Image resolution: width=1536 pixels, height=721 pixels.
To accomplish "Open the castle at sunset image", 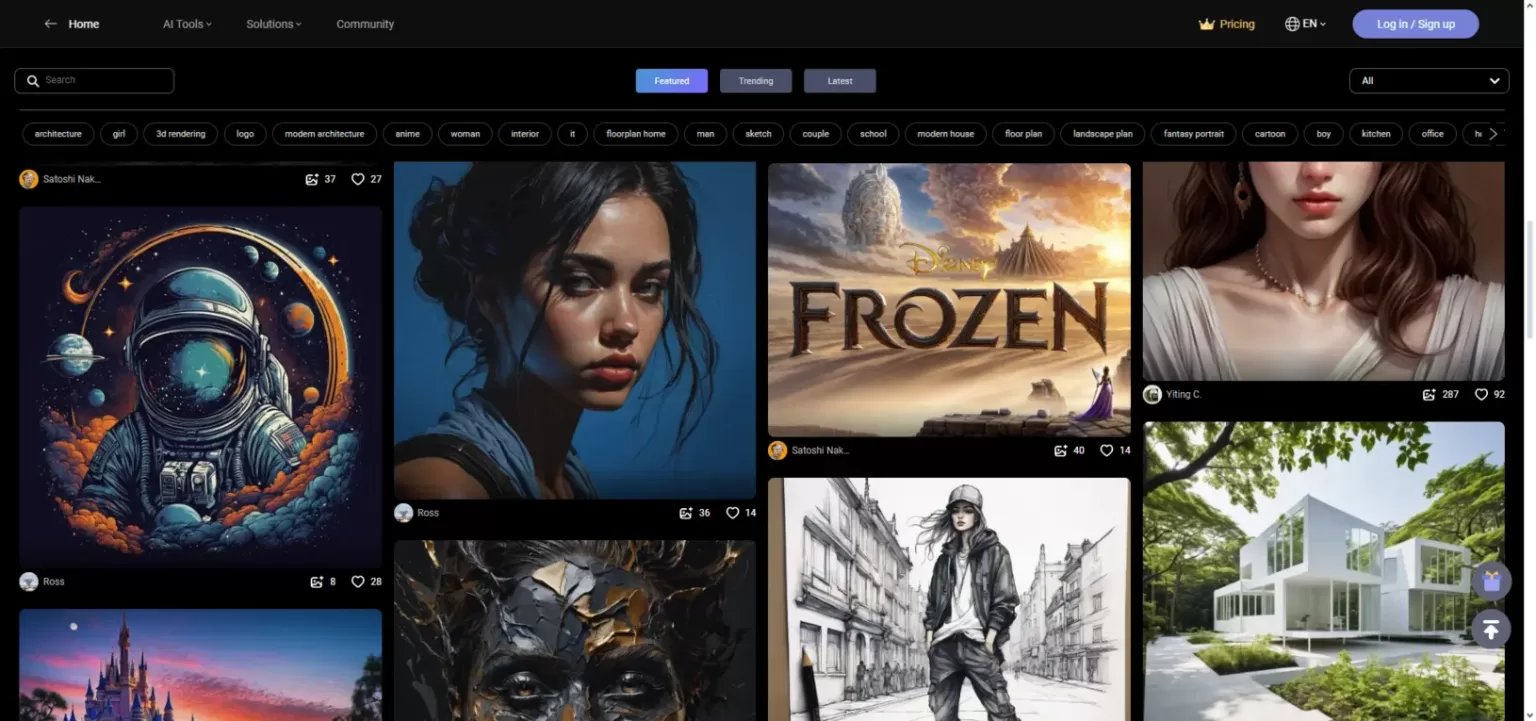I will tap(200, 665).
